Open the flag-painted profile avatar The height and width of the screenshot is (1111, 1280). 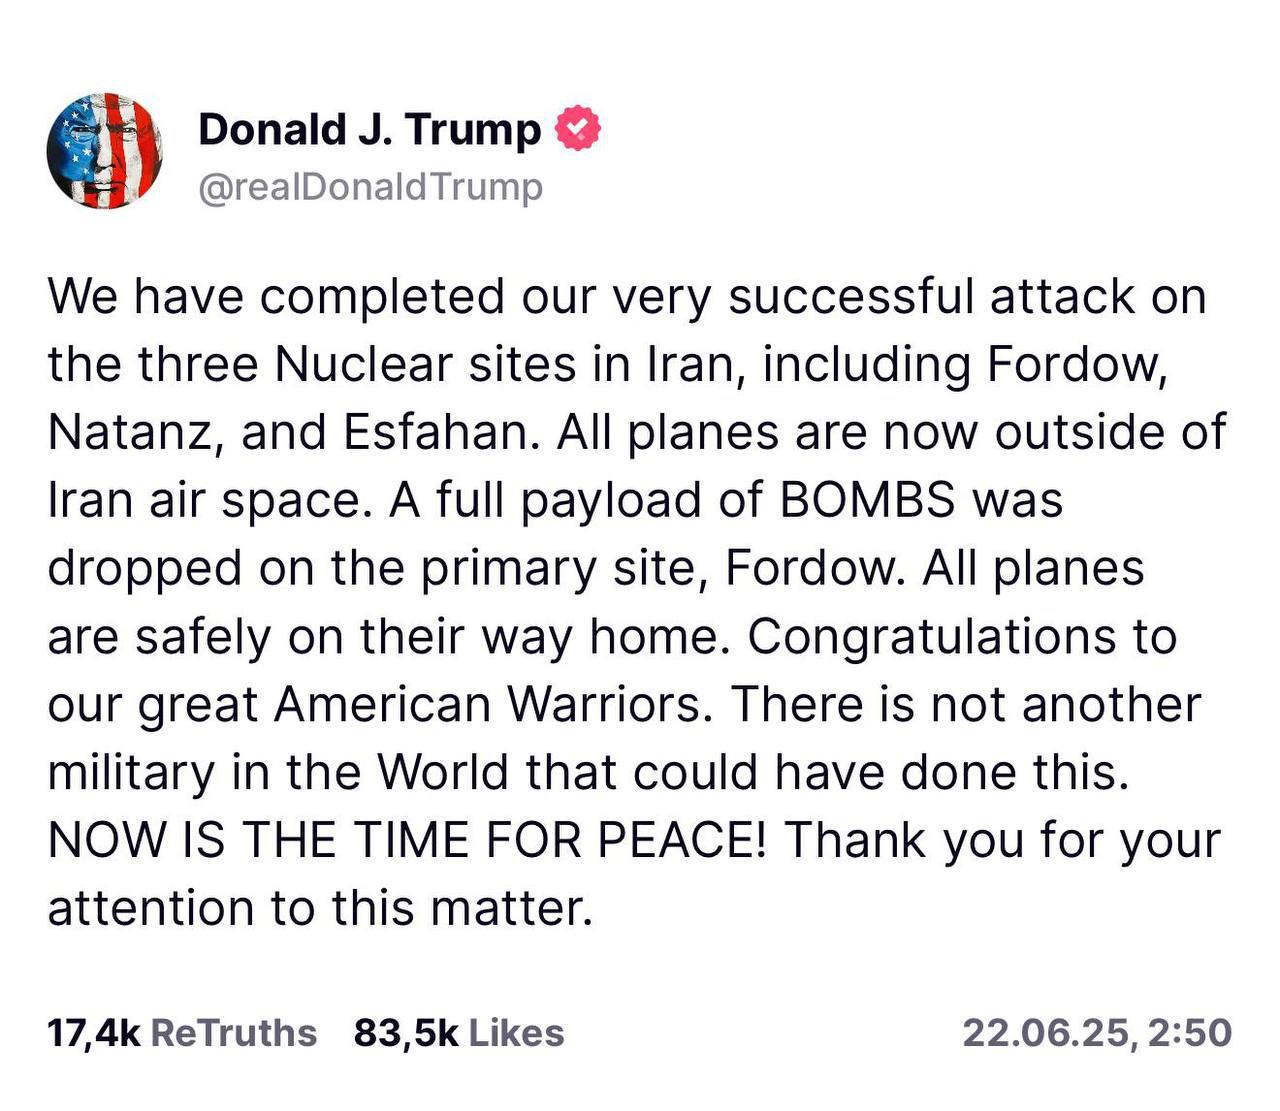pyautogui.click(x=104, y=151)
